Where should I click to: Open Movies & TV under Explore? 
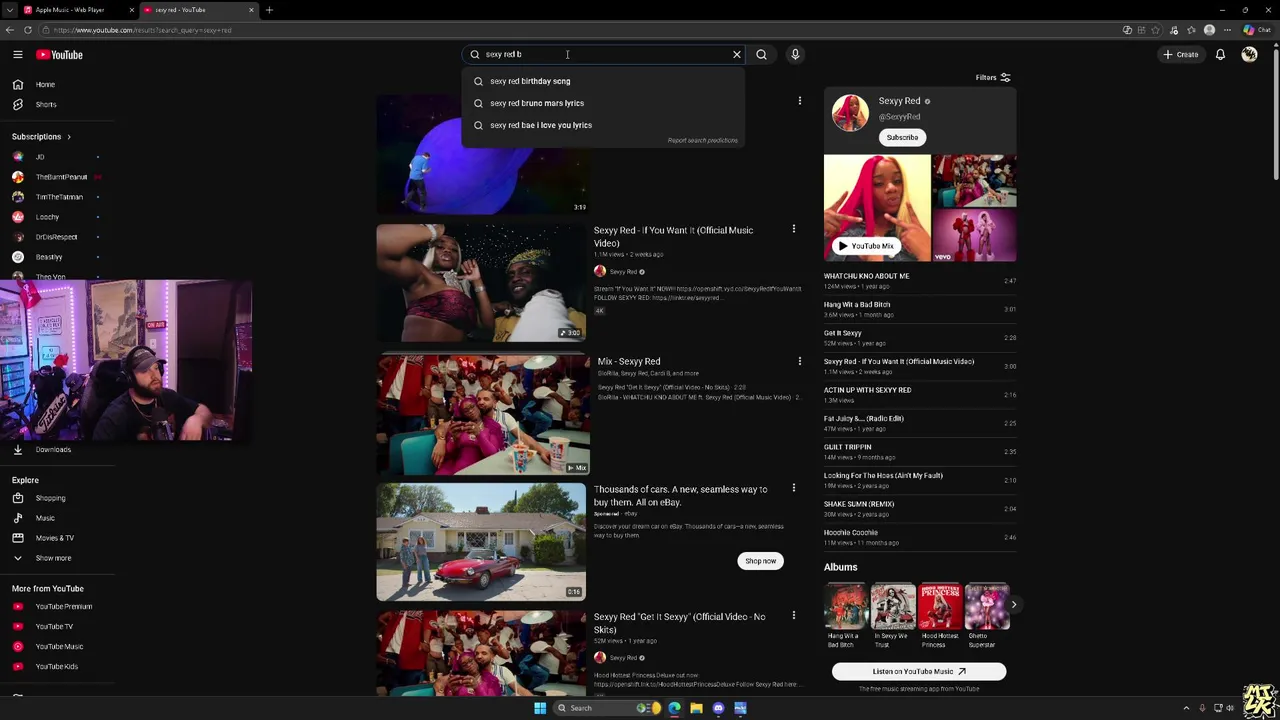tap(54, 538)
